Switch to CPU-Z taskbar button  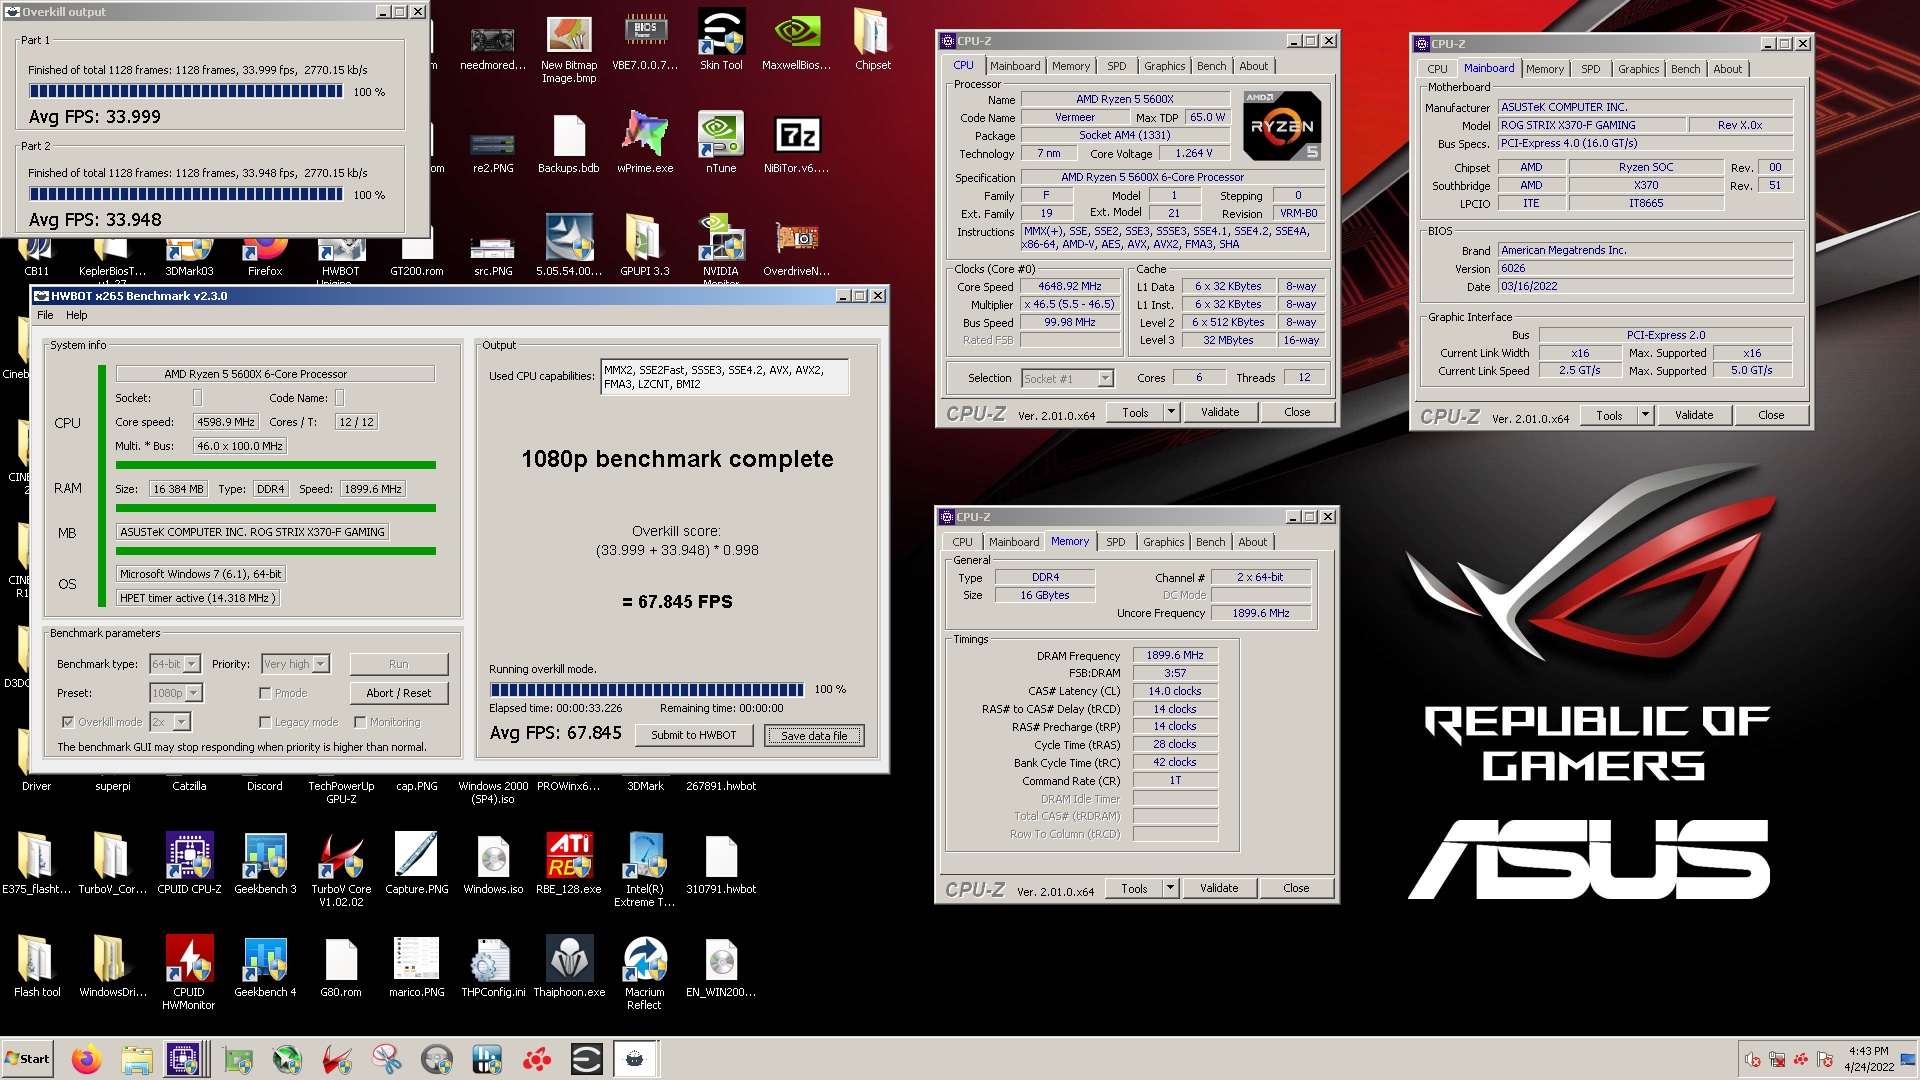pyautogui.click(x=187, y=1059)
